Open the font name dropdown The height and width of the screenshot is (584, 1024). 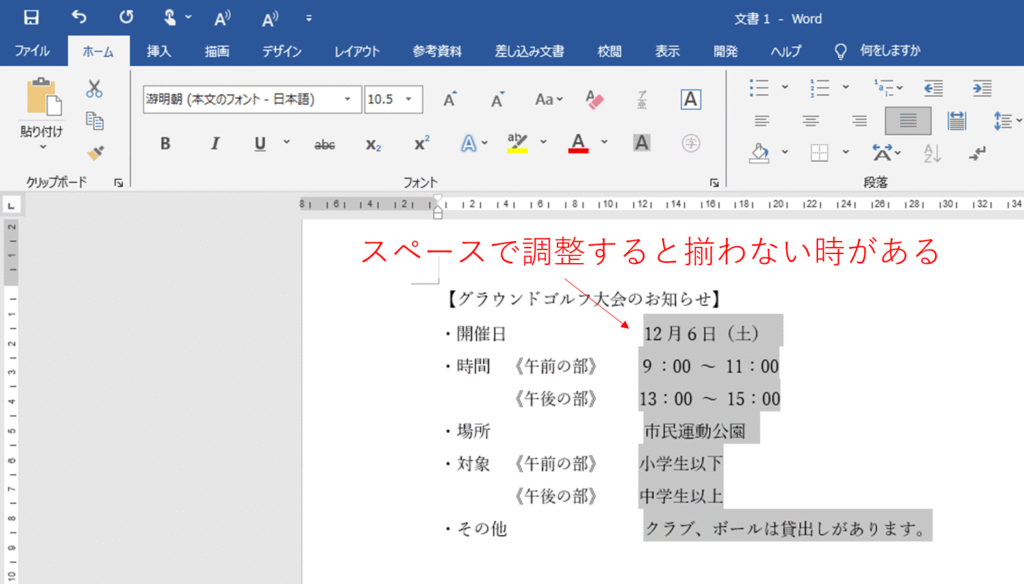pyautogui.click(x=347, y=99)
